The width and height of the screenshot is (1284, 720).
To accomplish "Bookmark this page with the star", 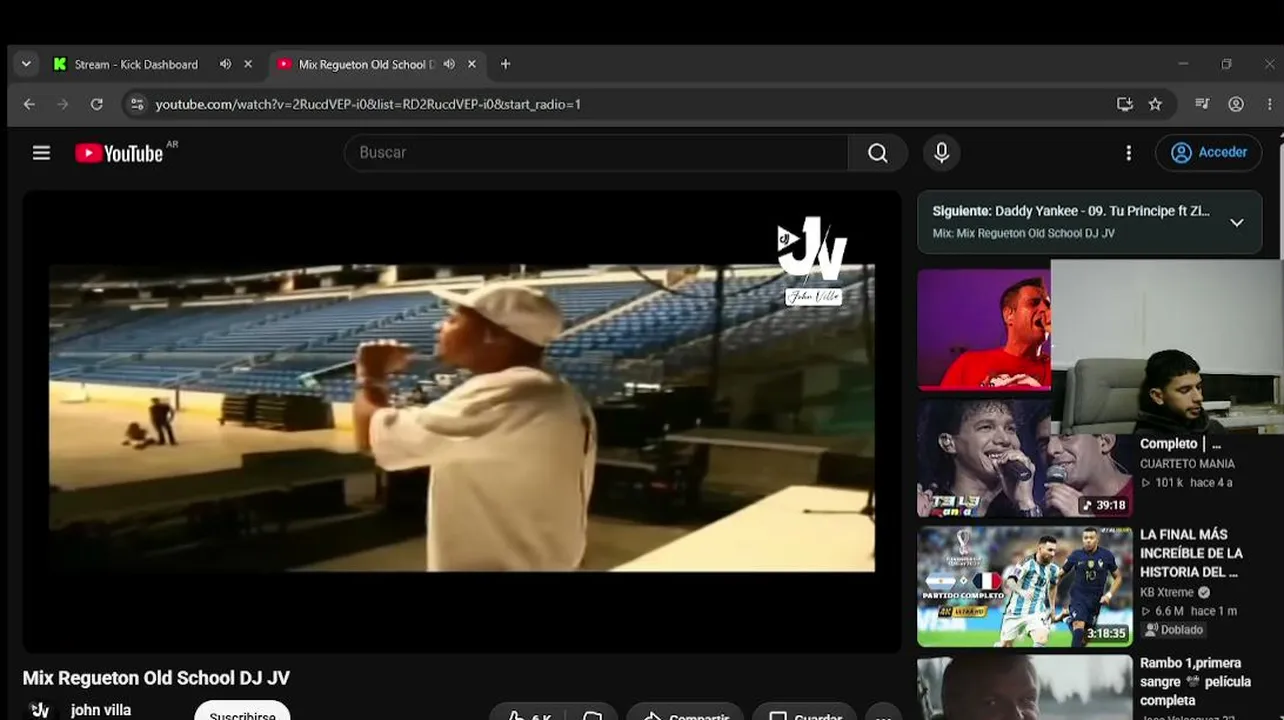I will (1155, 104).
